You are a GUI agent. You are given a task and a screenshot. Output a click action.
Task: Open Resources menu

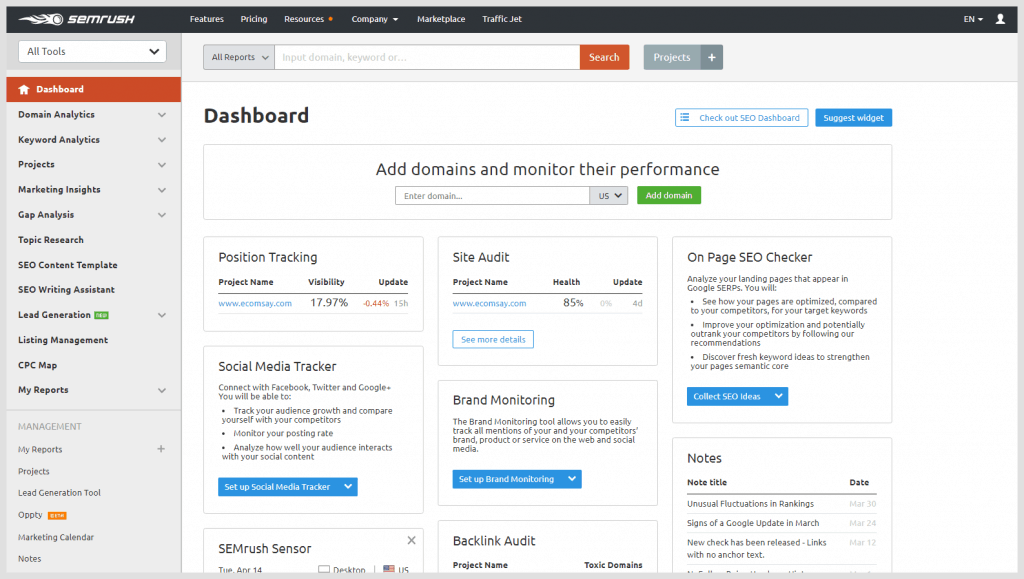click(308, 19)
